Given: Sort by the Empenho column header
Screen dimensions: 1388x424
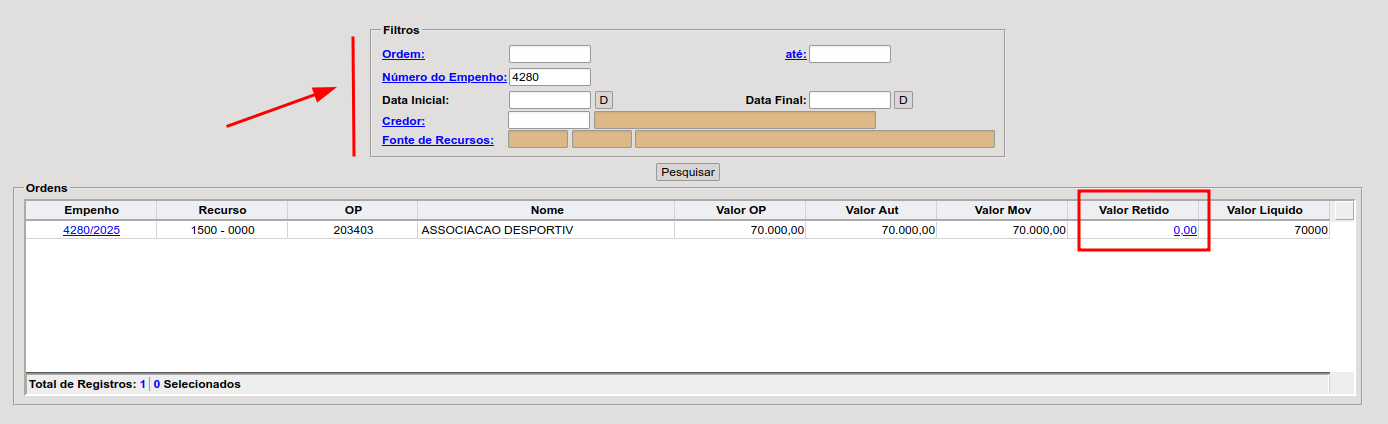Looking at the screenshot, I should pyautogui.click(x=91, y=210).
